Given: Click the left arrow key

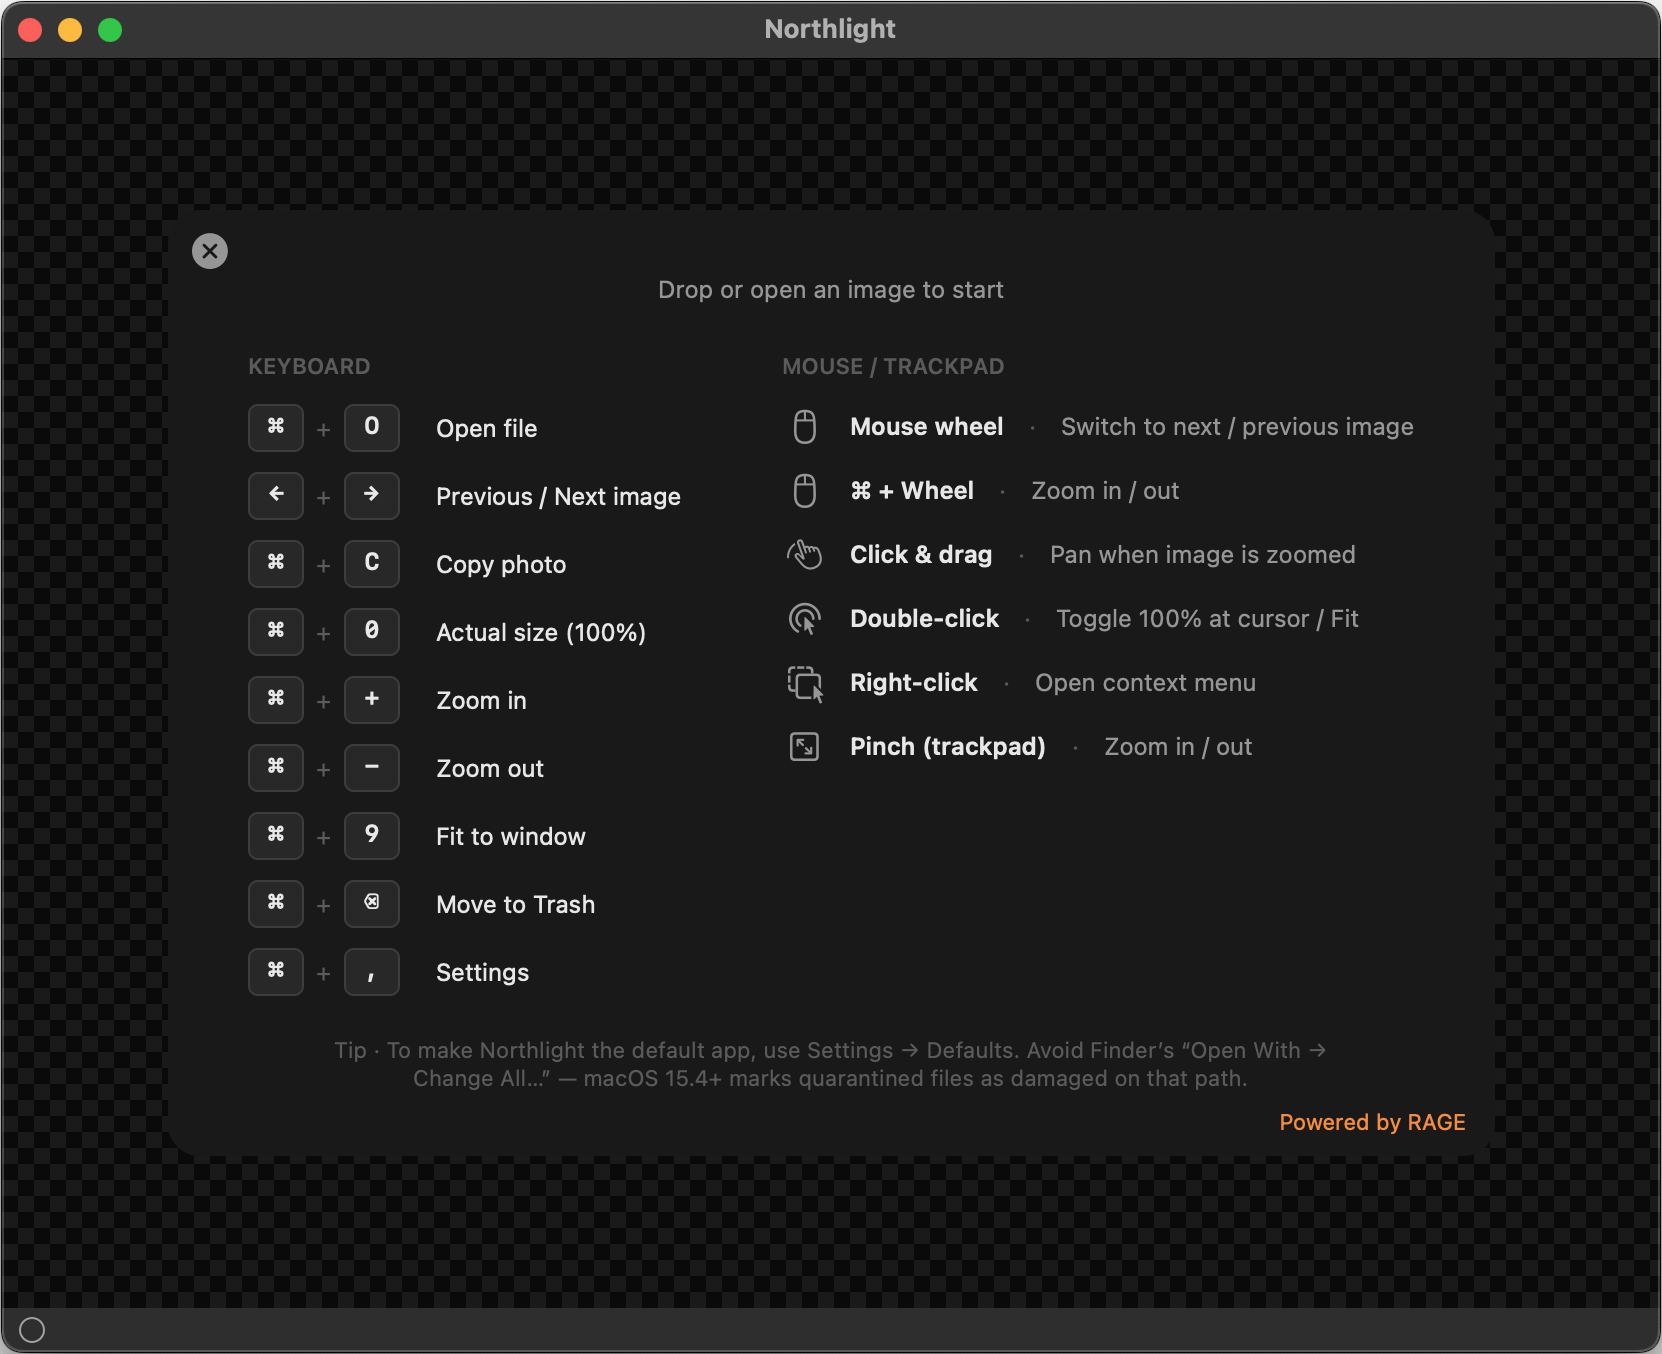Looking at the screenshot, I should pyautogui.click(x=276, y=496).
